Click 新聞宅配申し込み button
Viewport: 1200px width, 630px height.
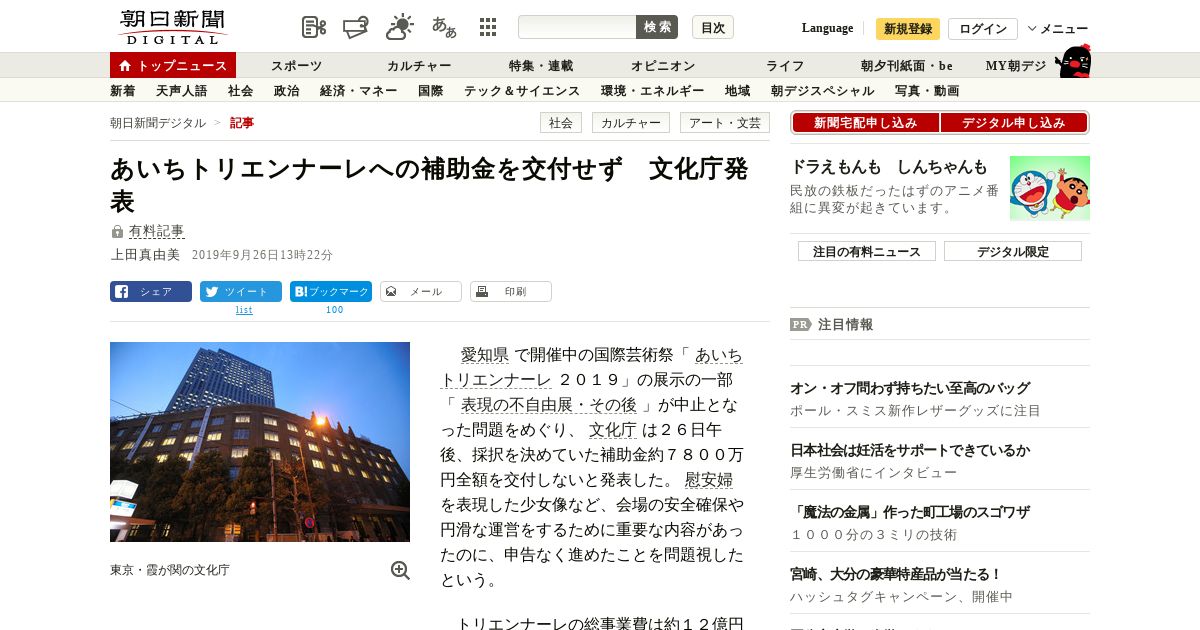click(x=865, y=123)
